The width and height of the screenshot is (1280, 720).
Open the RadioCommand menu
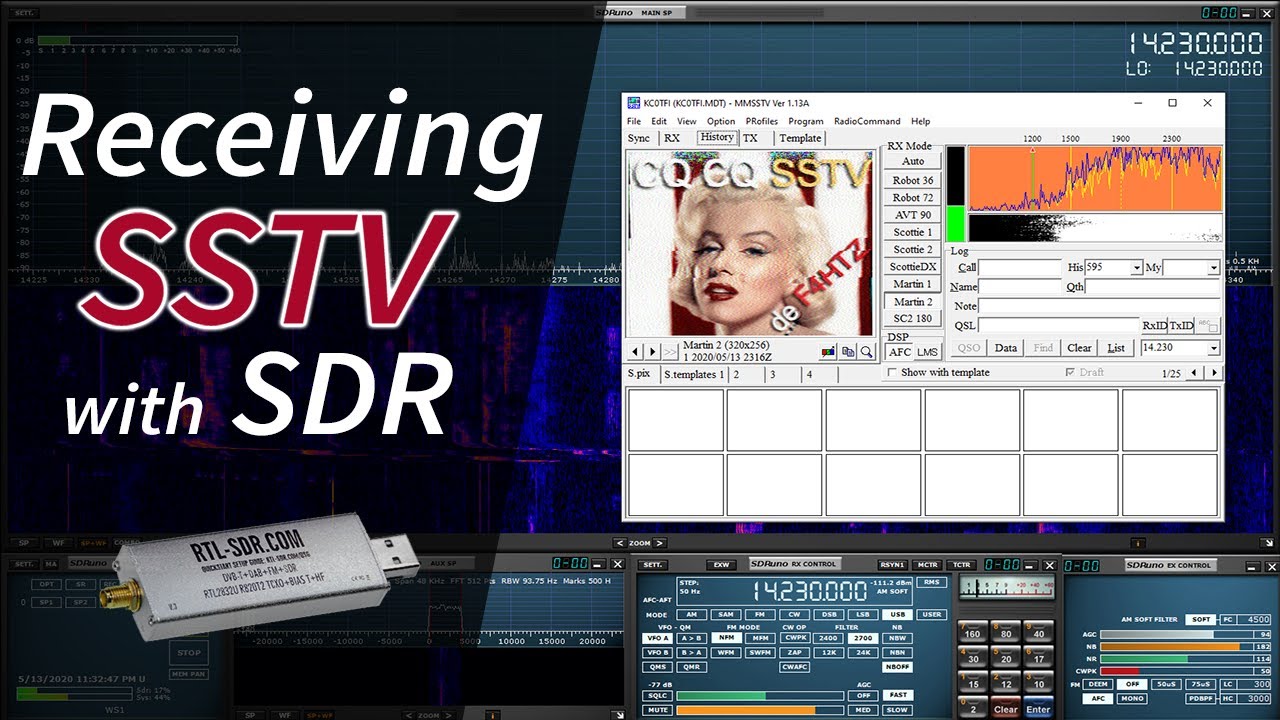(x=867, y=121)
